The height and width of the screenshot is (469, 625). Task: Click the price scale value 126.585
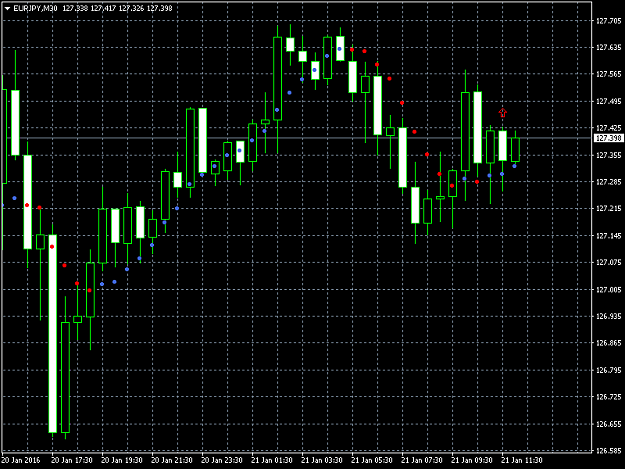[608, 451]
